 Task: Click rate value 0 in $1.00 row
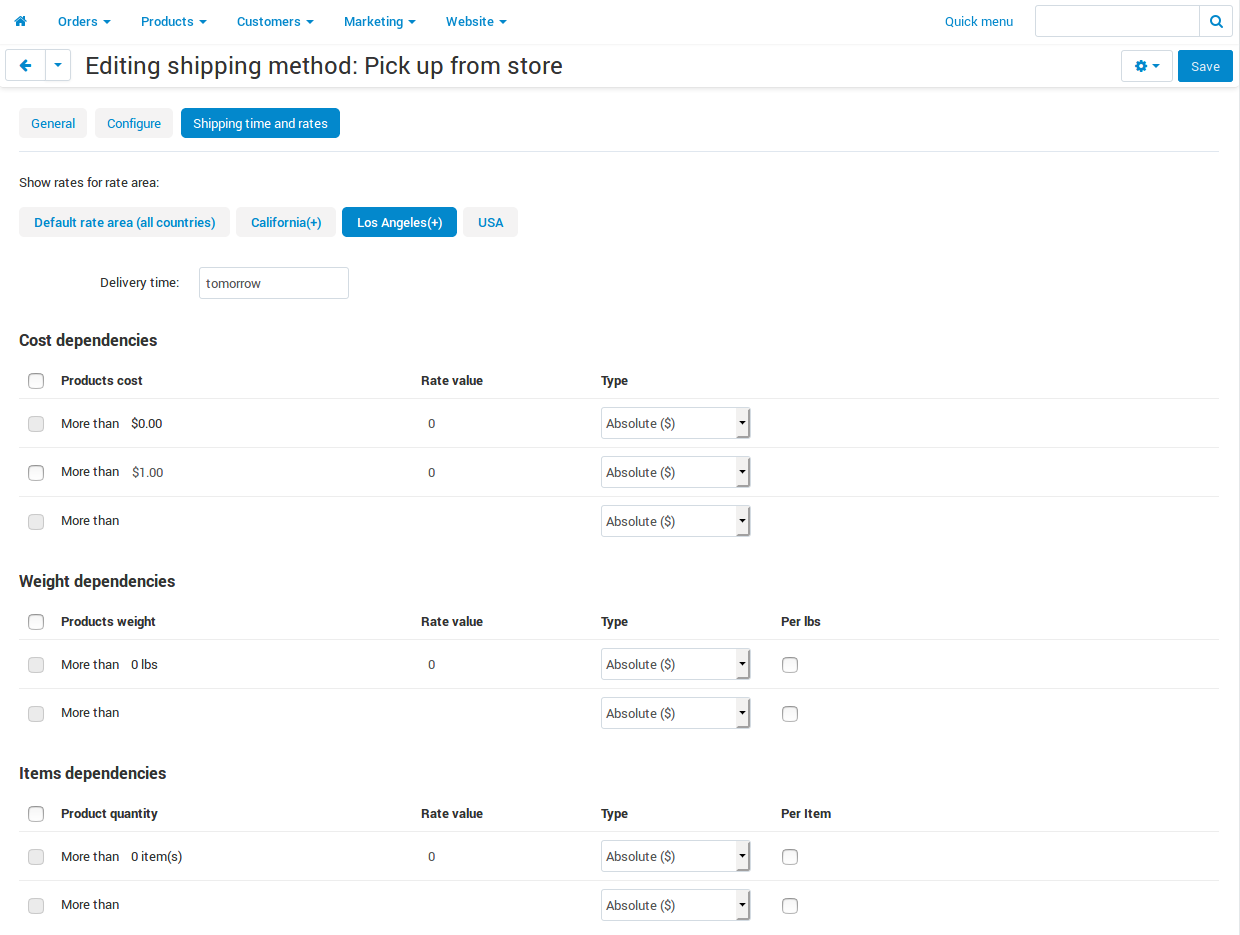432,473
